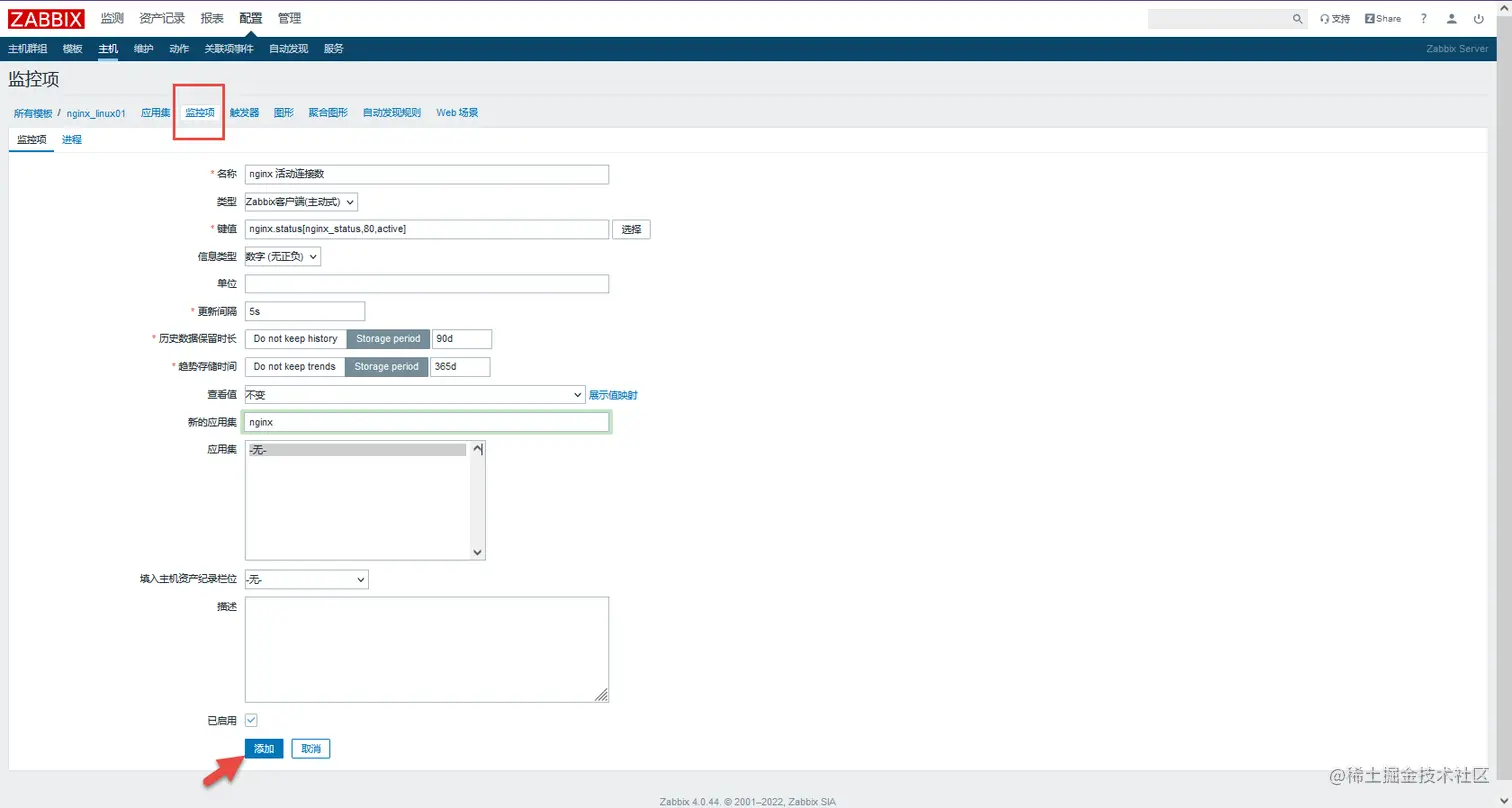Open the 填入主机资产纪录栏位 dropdown

click(x=307, y=579)
